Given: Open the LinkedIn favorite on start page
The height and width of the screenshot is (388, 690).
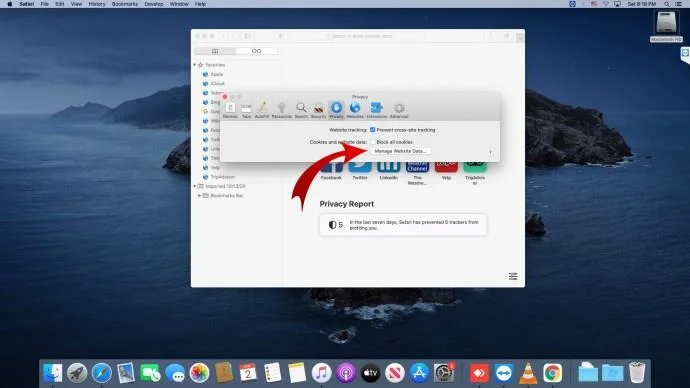Looking at the screenshot, I should coord(389,171).
